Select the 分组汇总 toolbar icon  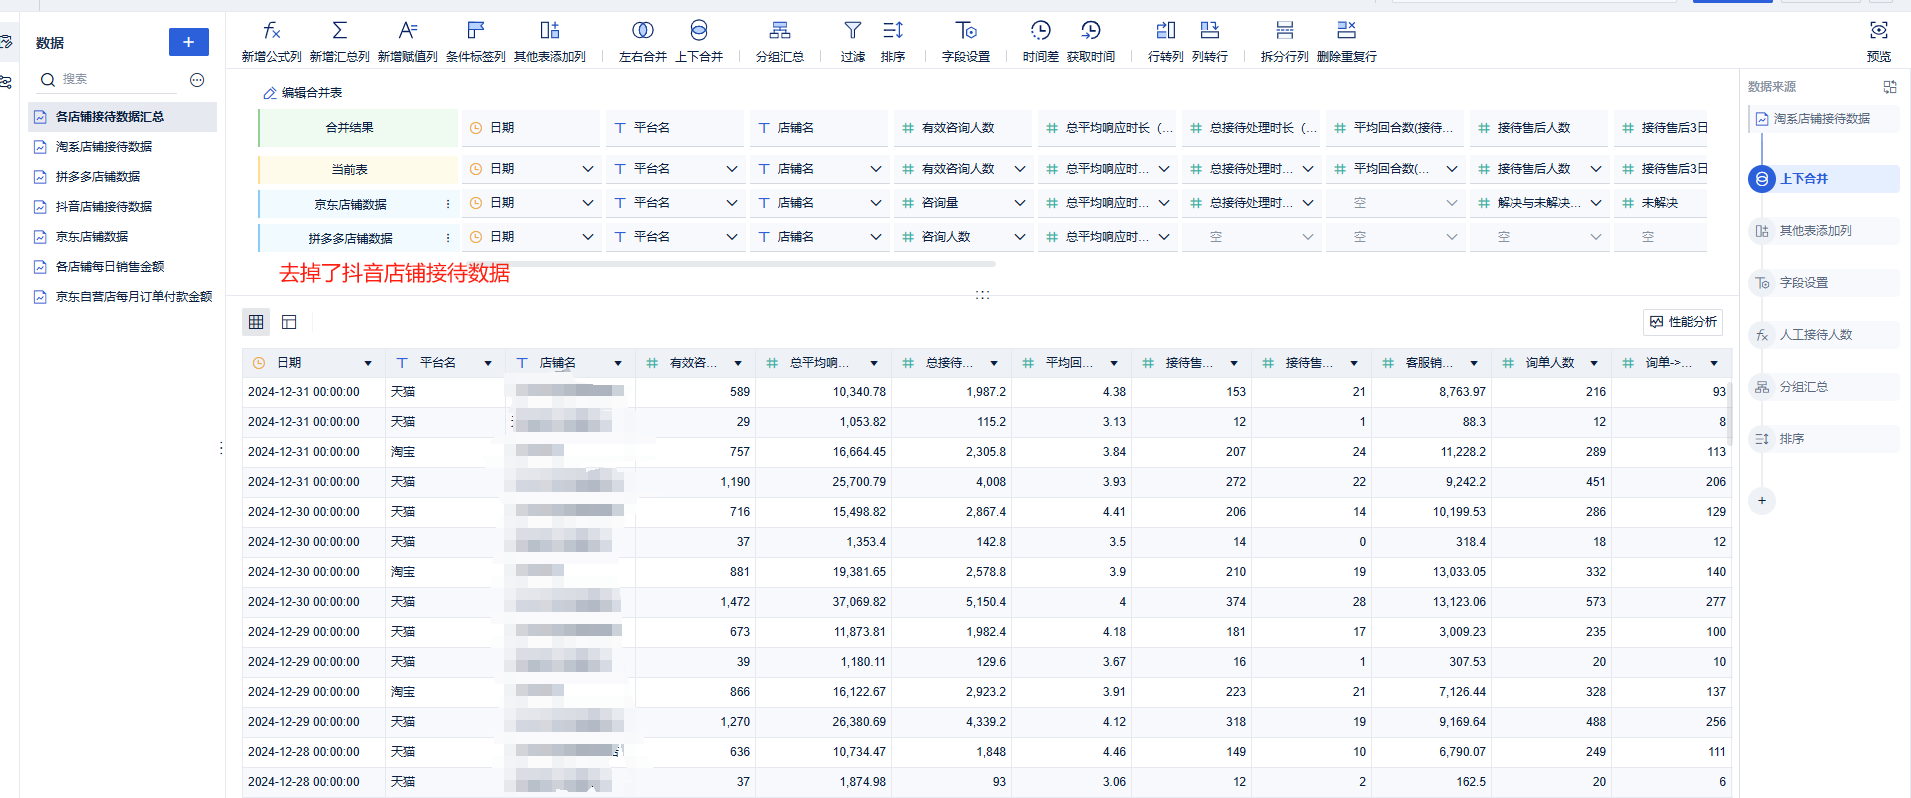tap(780, 31)
